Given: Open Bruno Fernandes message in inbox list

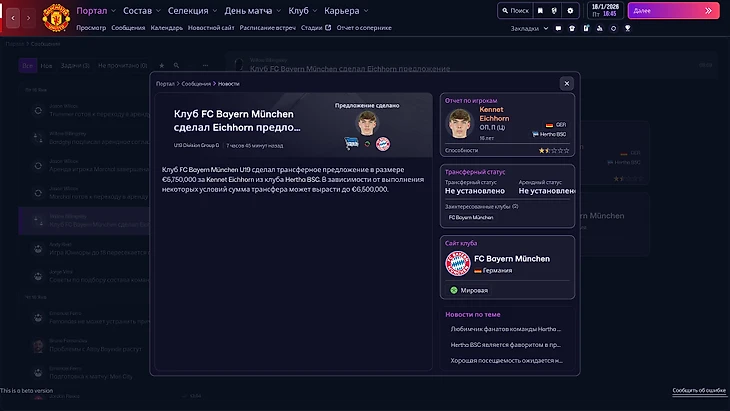Looking at the screenshot, I should tap(85, 345).
